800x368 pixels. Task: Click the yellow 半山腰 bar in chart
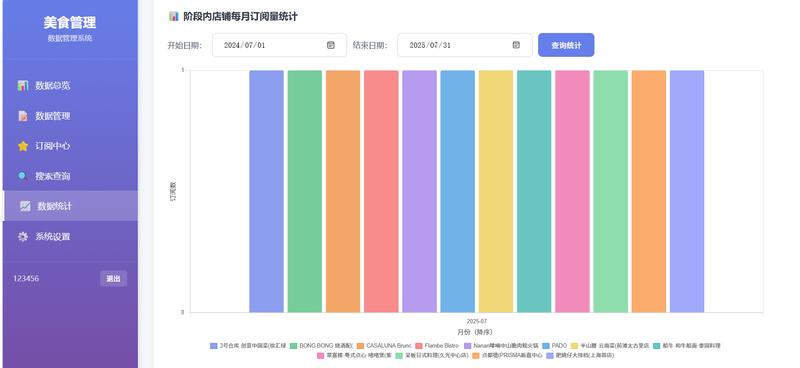(x=496, y=191)
